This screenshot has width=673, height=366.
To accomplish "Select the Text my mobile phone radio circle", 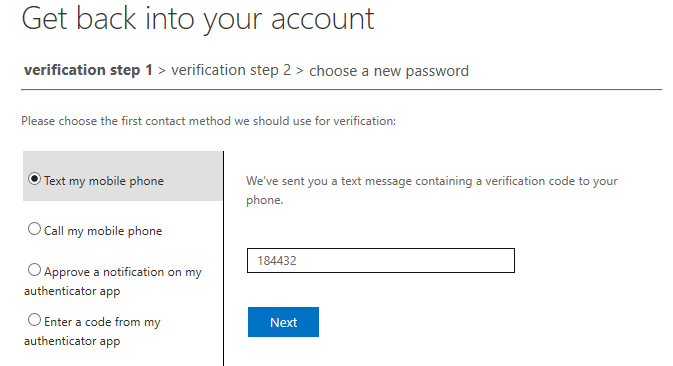I will click(x=34, y=178).
